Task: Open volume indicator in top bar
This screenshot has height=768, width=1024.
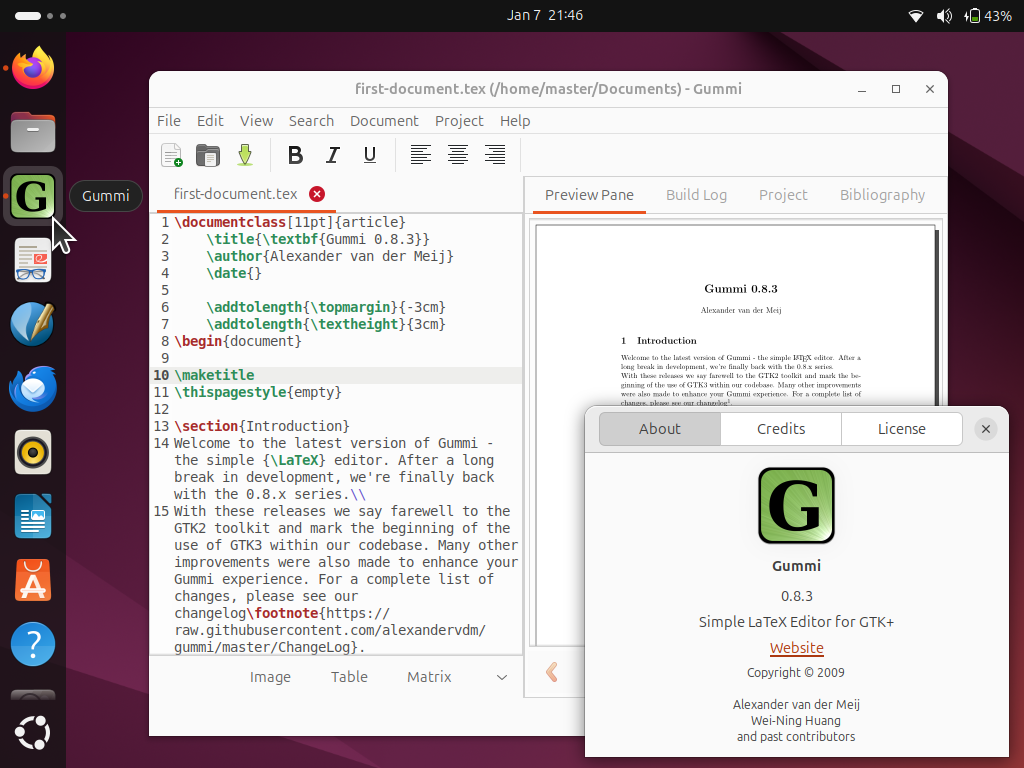Action: pos(944,16)
